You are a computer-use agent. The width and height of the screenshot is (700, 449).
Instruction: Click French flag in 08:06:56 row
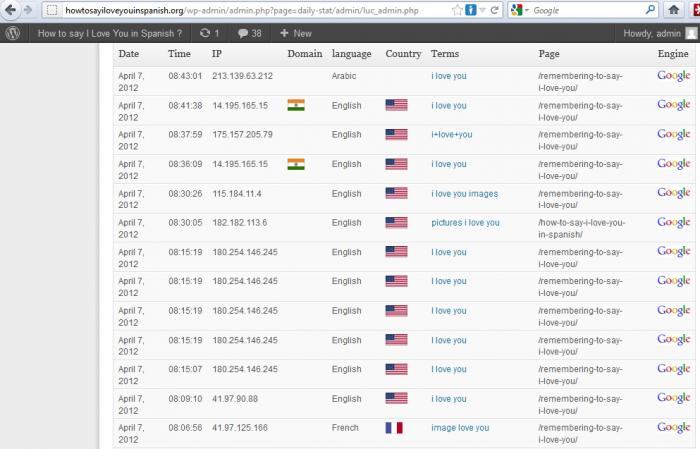(x=394, y=428)
